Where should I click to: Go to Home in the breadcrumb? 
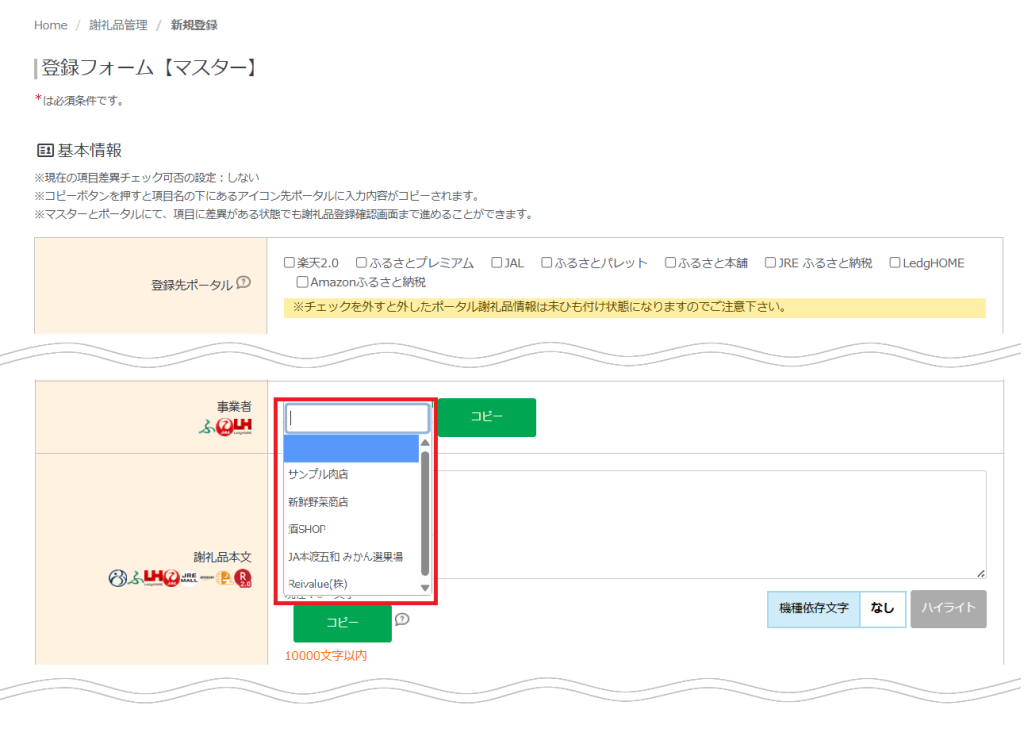pyautogui.click(x=51, y=25)
